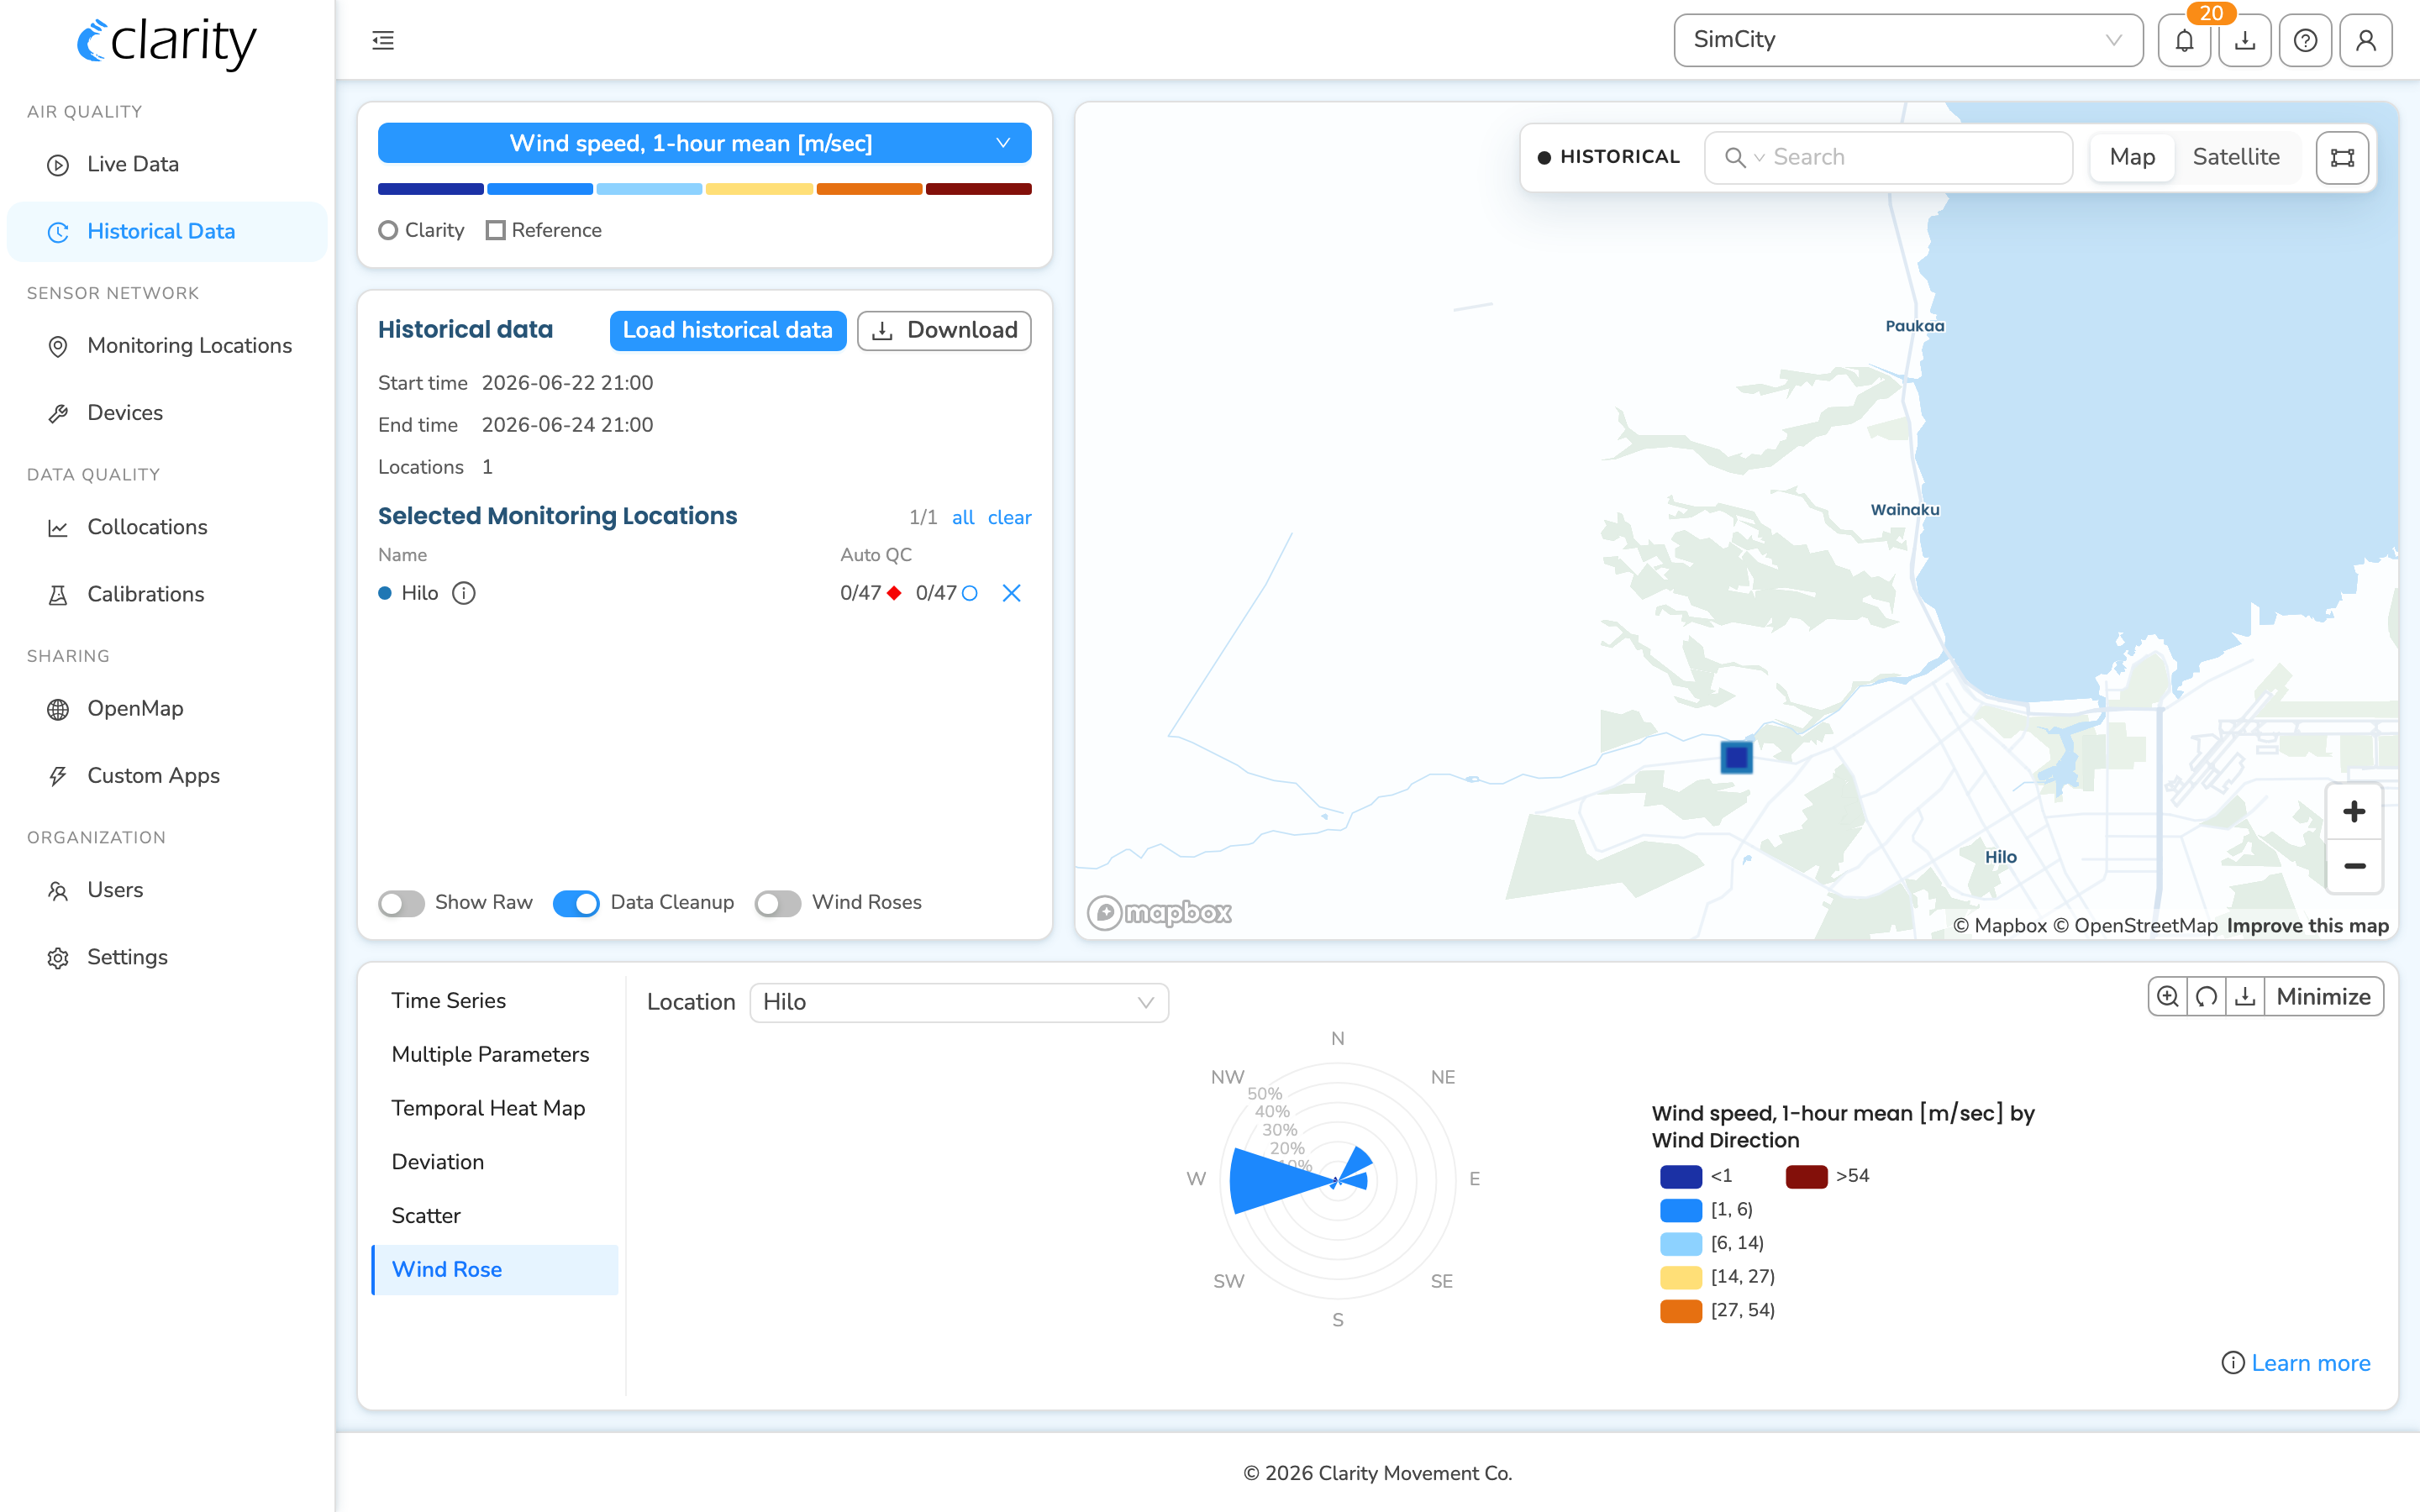Click the yellow color scale segment
Viewport: 2420px width, 1512px height.
point(759,189)
